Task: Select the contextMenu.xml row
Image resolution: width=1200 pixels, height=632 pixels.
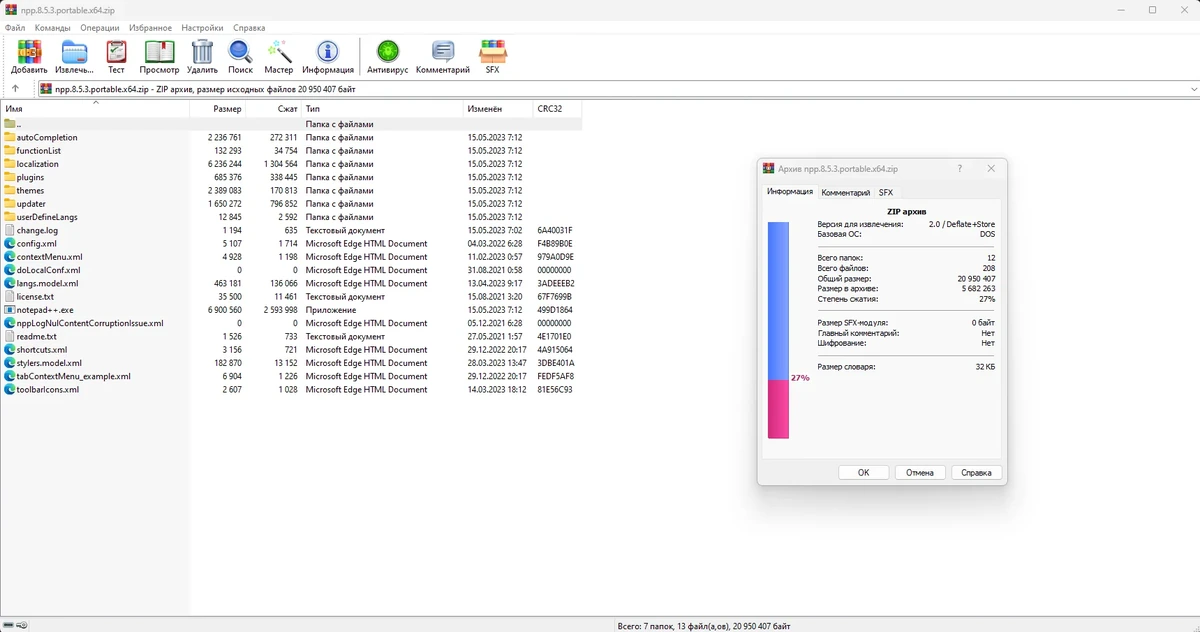Action: [291, 257]
